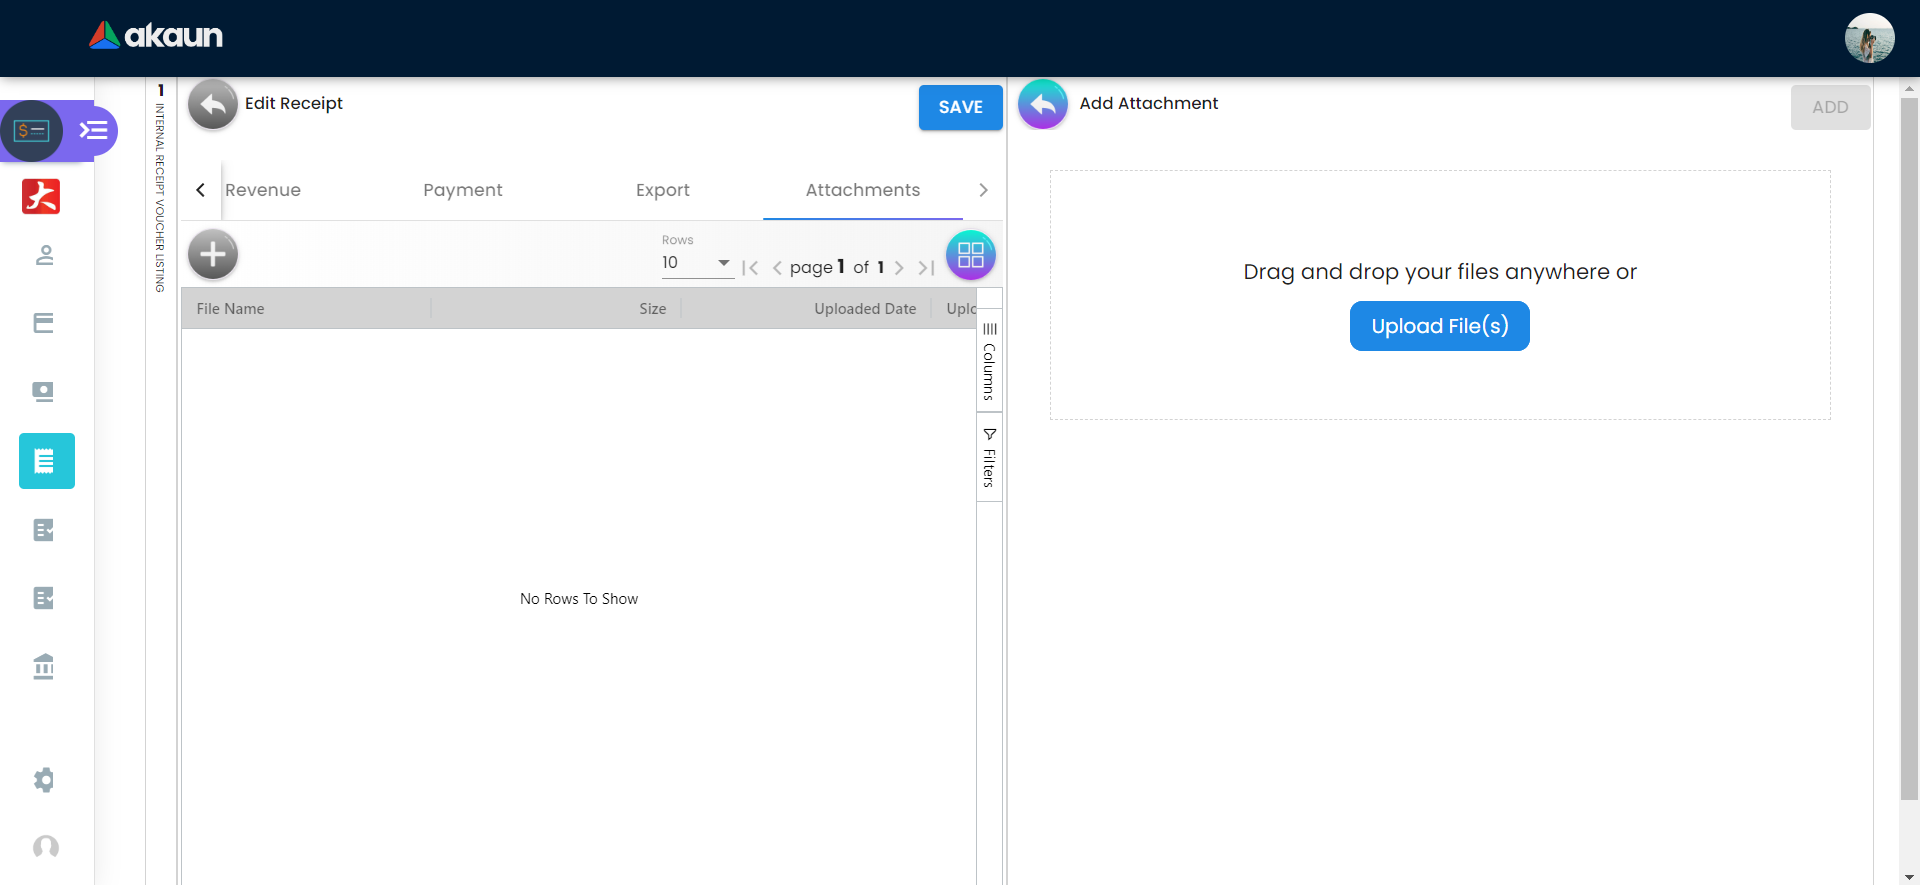This screenshot has height=885, width=1920.
Task: Expand the Columns side panel
Action: tap(989, 360)
